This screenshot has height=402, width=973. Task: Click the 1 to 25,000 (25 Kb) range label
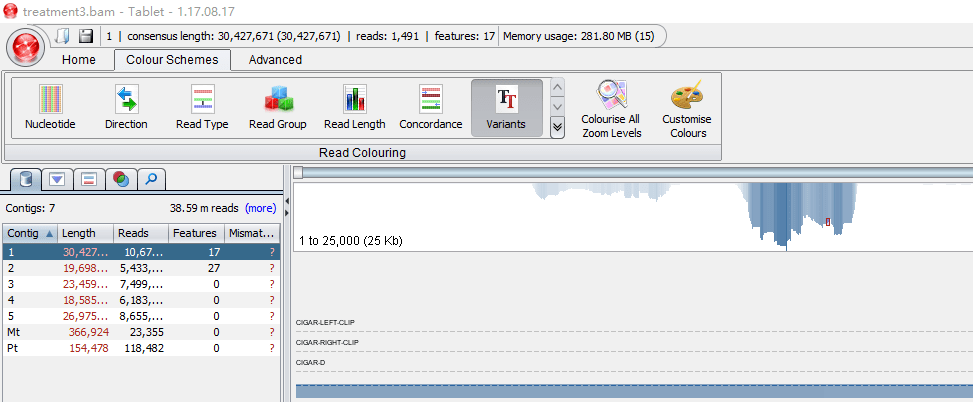(x=351, y=241)
